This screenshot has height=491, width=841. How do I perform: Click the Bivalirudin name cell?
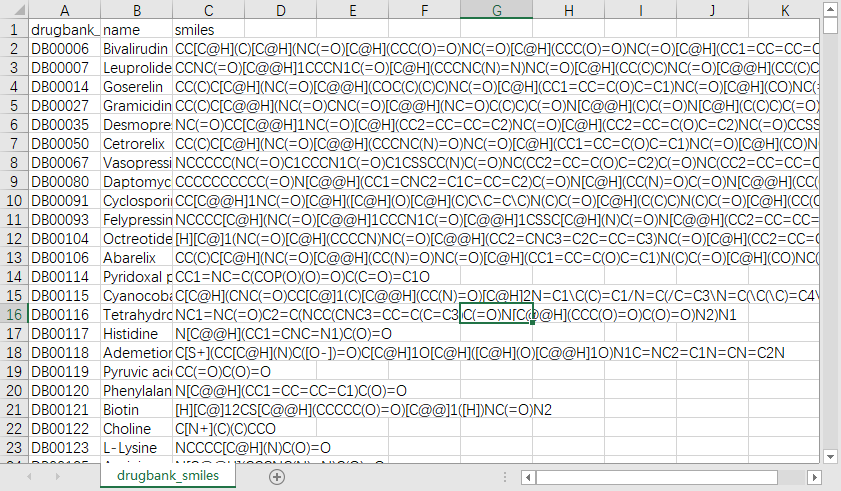[x=137, y=49]
